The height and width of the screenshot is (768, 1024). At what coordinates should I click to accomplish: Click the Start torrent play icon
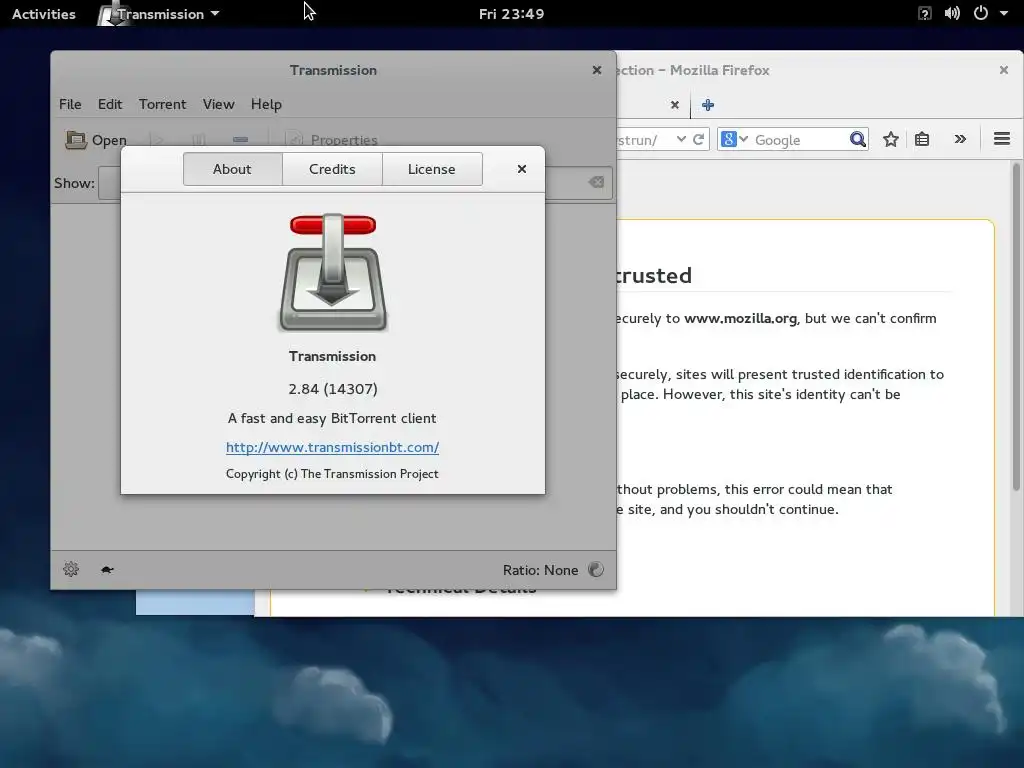157,140
